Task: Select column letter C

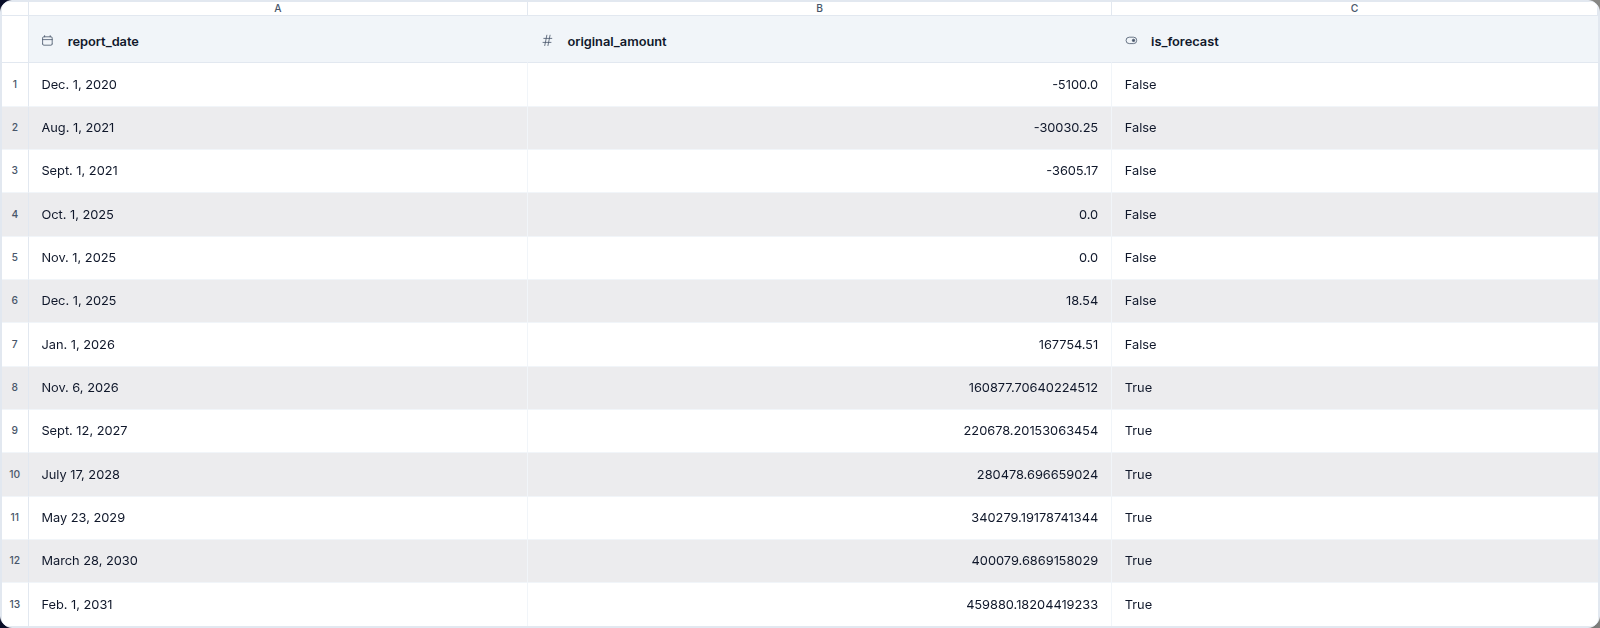Action: (1355, 8)
